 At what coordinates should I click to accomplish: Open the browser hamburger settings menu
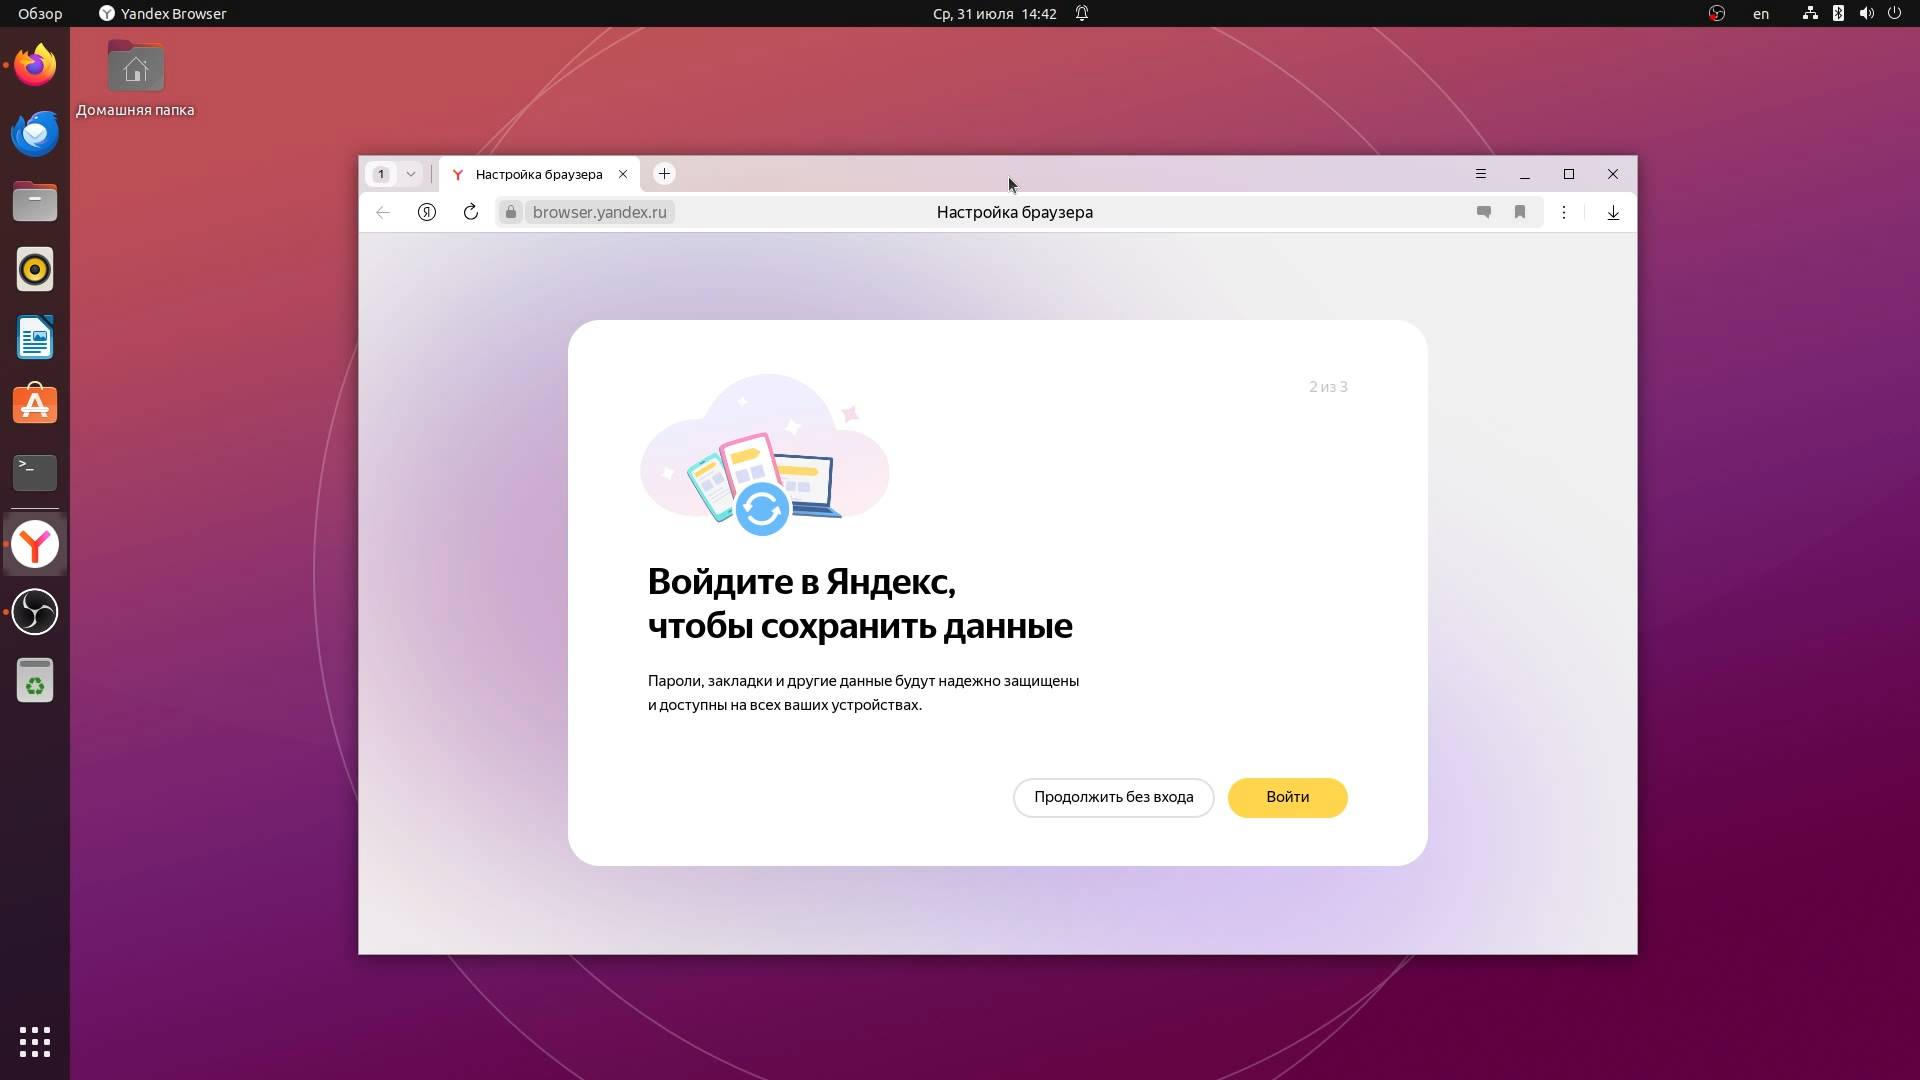(x=1481, y=174)
